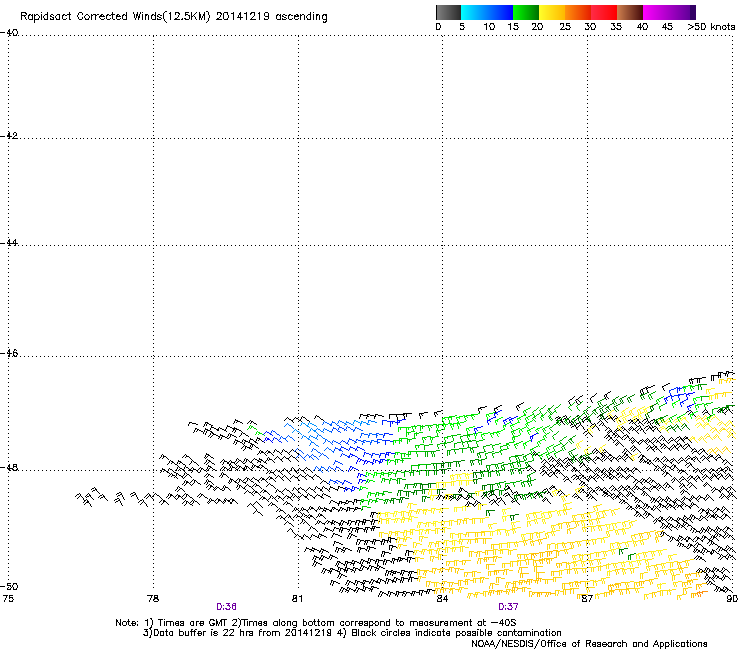
Task: Click the red 30-35 knots color swatch
Action: point(604,12)
